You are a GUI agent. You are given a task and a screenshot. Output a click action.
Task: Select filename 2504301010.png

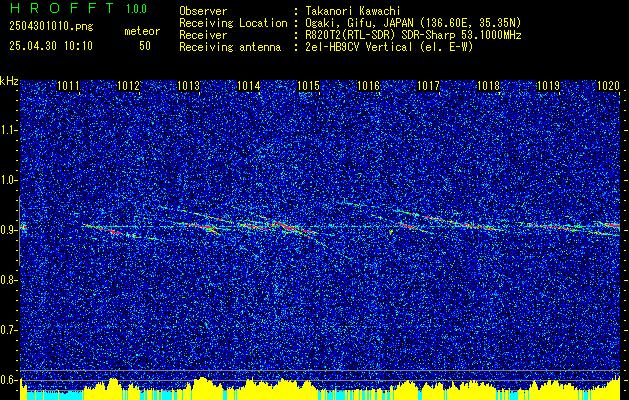[51, 27]
